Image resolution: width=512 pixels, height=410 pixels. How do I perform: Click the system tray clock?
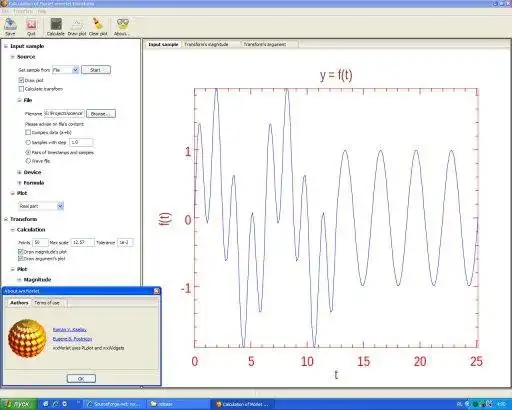click(x=501, y=404)
